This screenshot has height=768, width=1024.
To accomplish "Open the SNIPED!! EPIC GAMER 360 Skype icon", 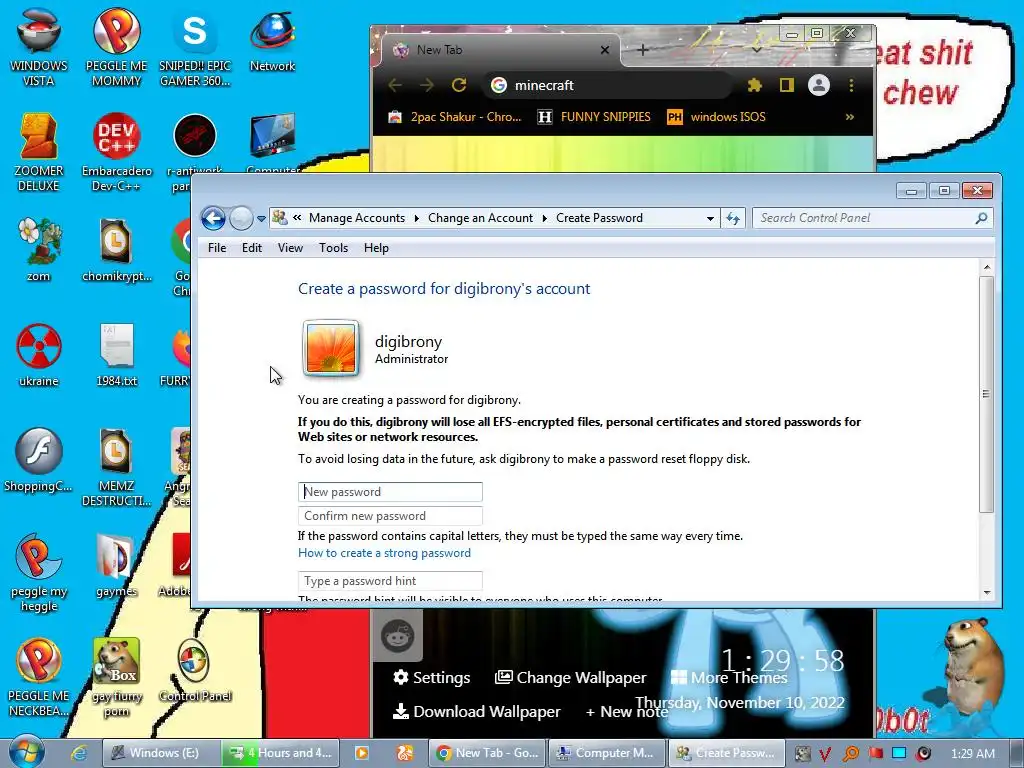I will [195, 47].
